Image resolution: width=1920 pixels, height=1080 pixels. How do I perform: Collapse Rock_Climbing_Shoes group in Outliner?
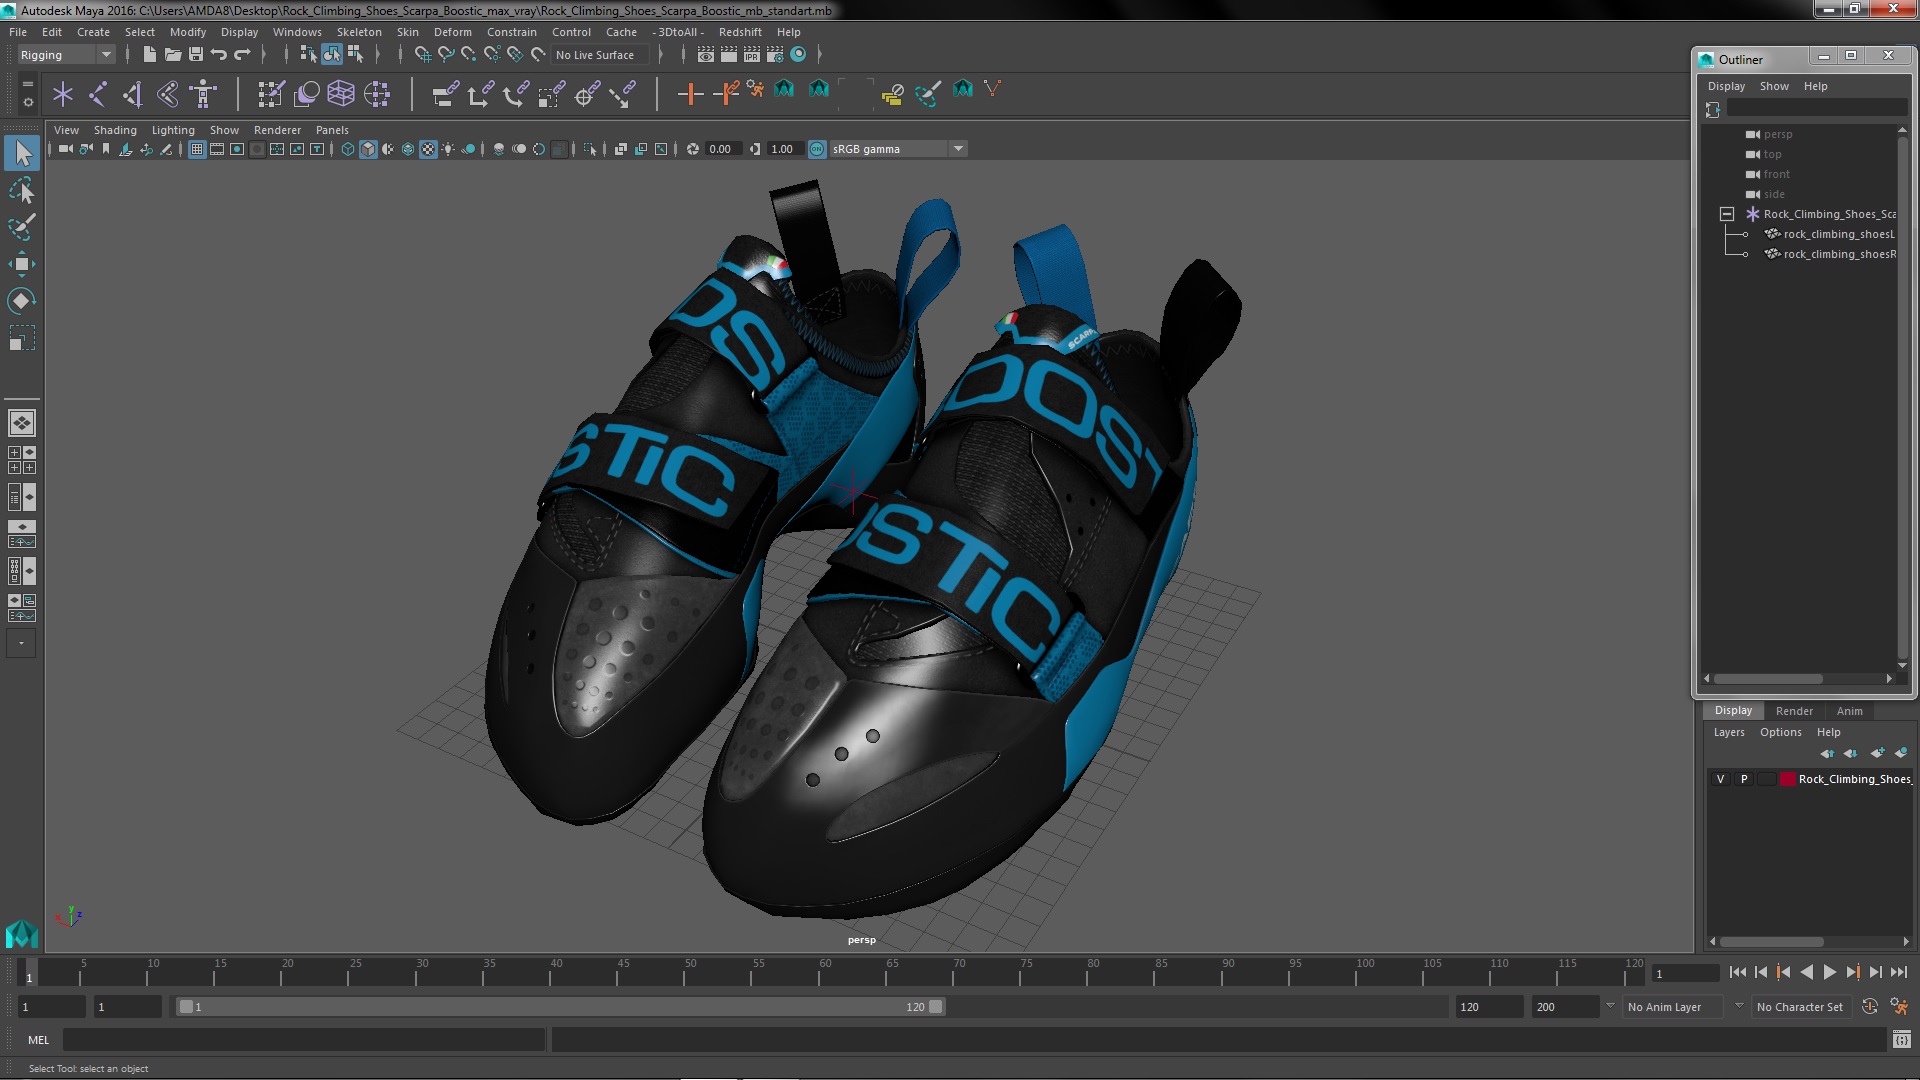tap(1726, 214)
